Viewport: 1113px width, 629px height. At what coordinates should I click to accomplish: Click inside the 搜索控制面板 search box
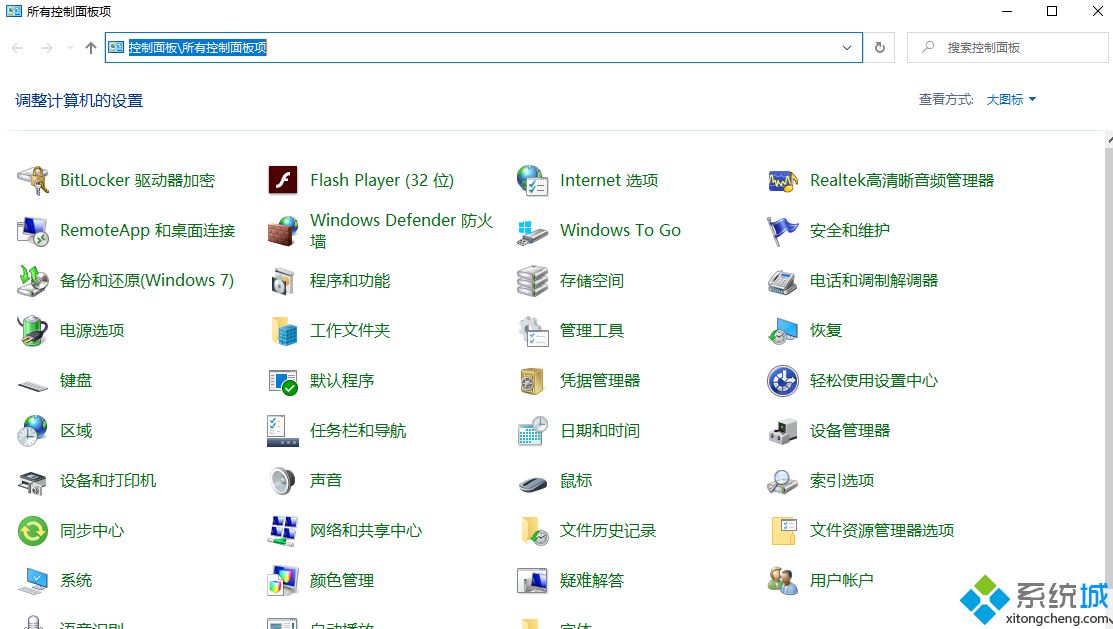pyautogui.click(x=1010, y=47)
